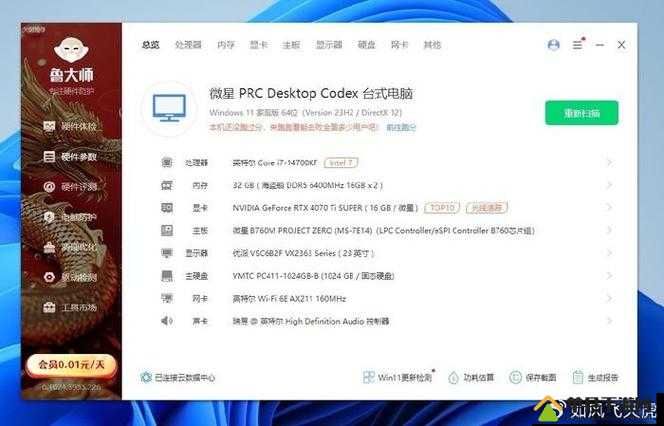Image resolution: width=664 pixels, height=426 pixels.
Task: Click the 已连接云数据中心 status icon
Action: click(146, 377)
